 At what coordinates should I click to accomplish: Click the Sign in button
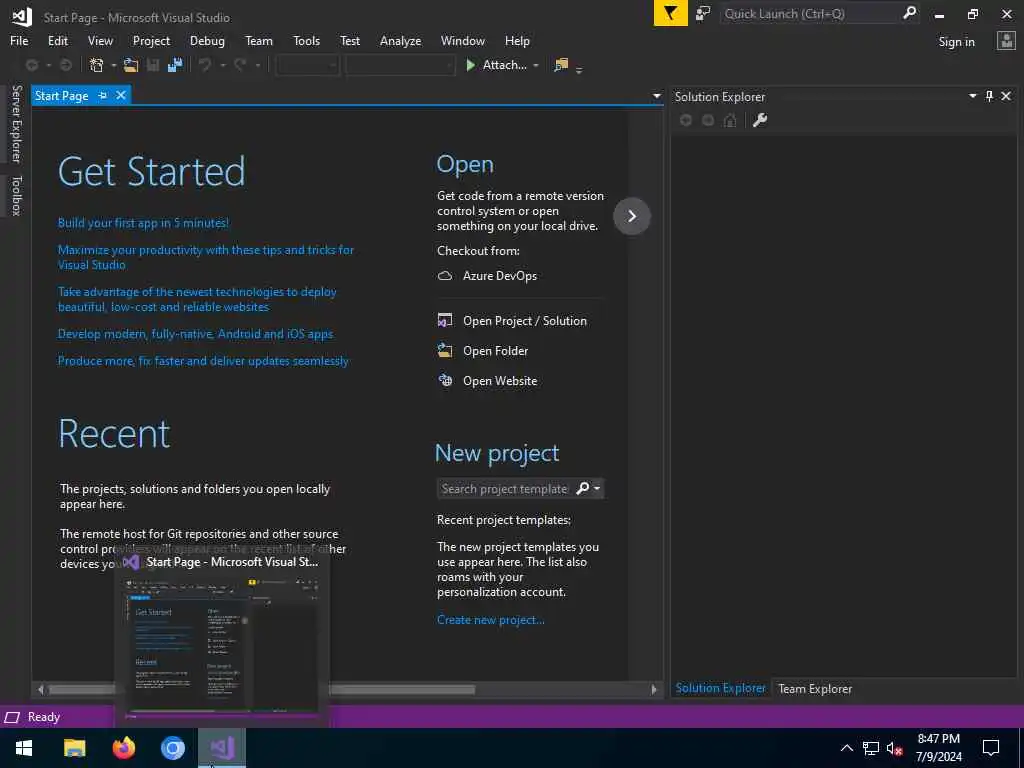(956, 41)
